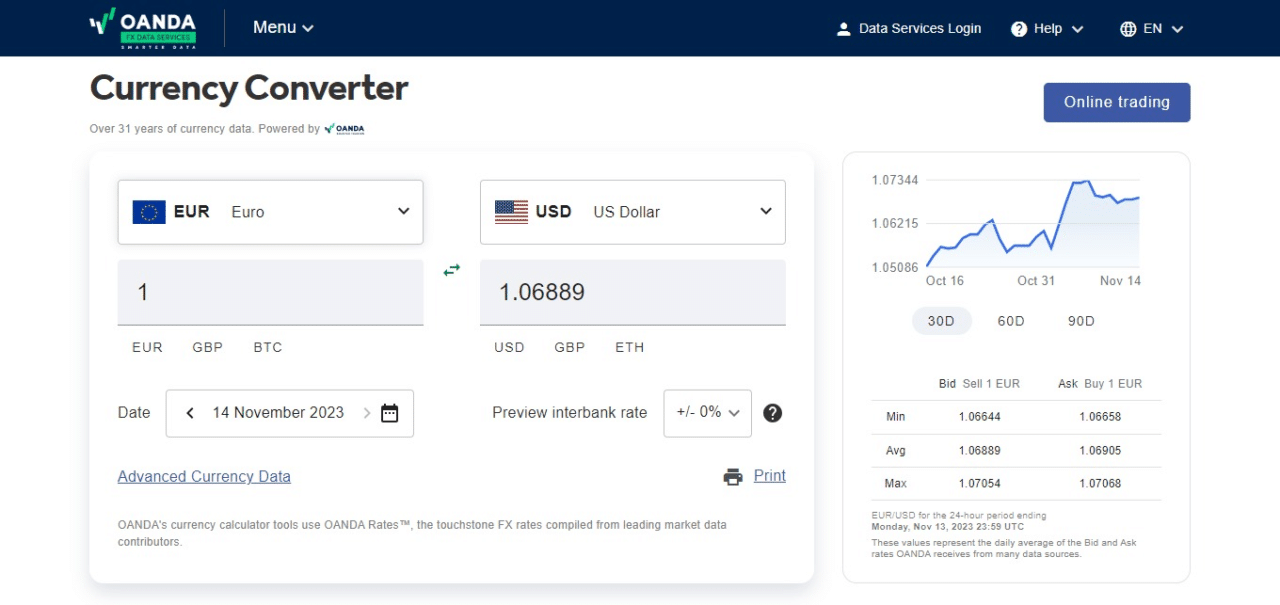Click the OANDA logo in header
Viewport: 1280px width, 605px height.
click(x=142, y=28)
